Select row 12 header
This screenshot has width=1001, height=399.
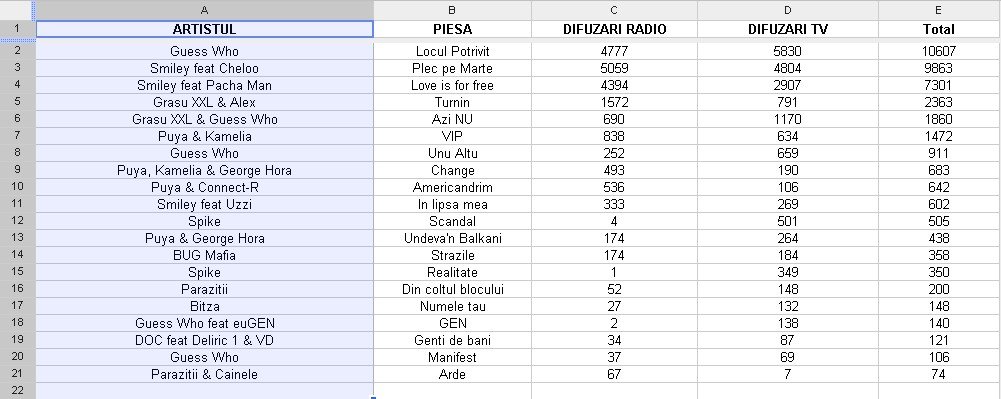(x=17, y=221)
